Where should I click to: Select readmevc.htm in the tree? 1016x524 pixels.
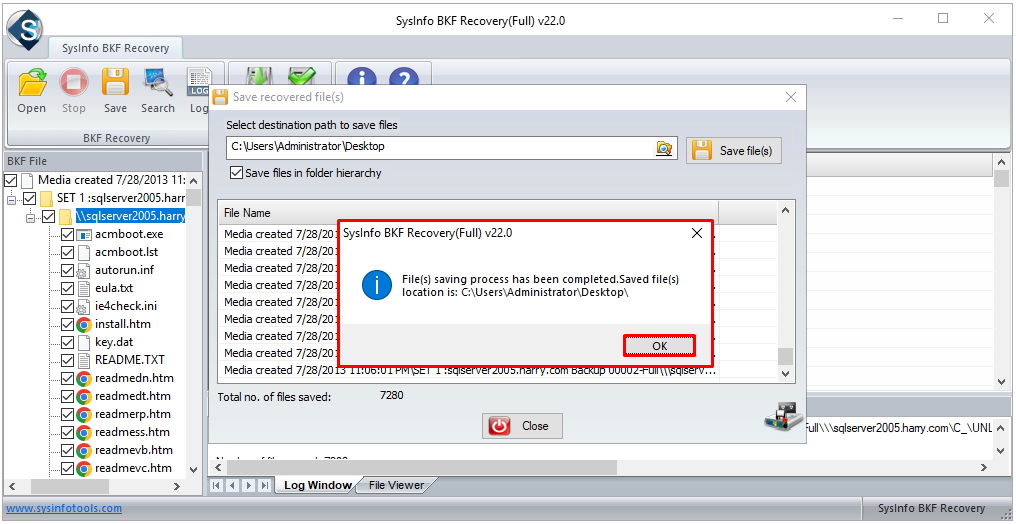point(133,468)
